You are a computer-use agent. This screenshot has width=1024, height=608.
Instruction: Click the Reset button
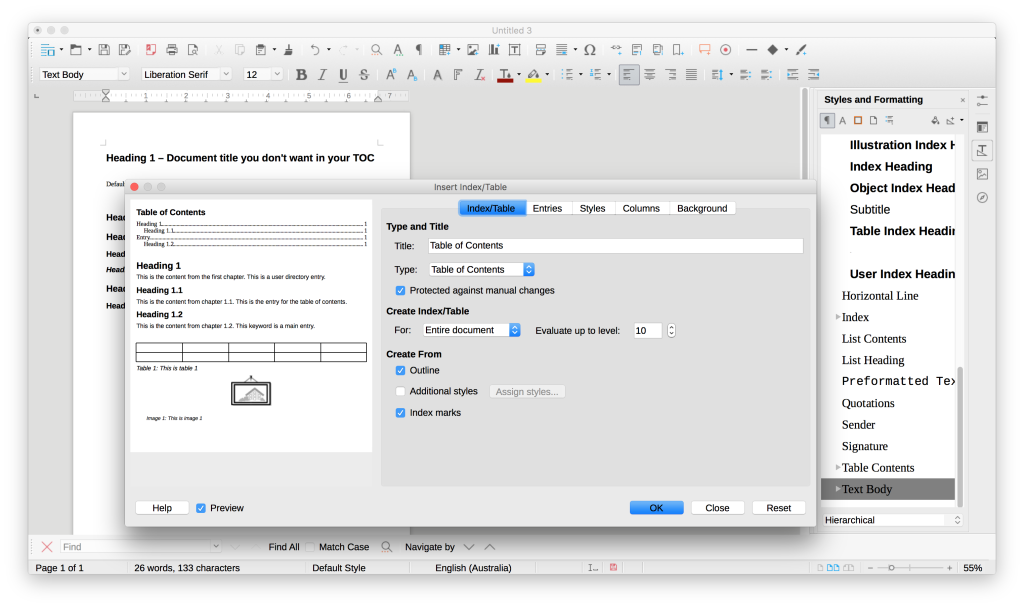tap(778, 507)
